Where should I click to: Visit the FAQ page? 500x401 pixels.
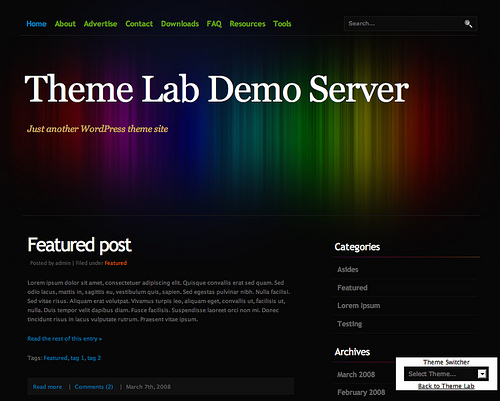214,24
